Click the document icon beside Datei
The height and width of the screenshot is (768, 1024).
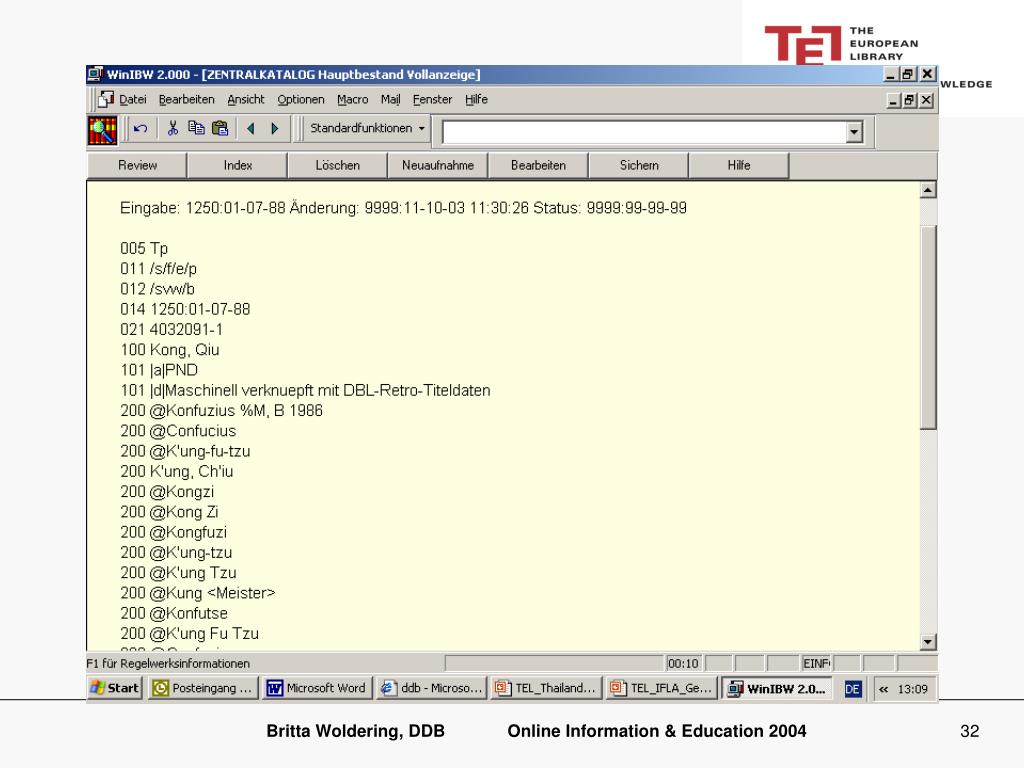pyautogui.click(x=106, y=99)
